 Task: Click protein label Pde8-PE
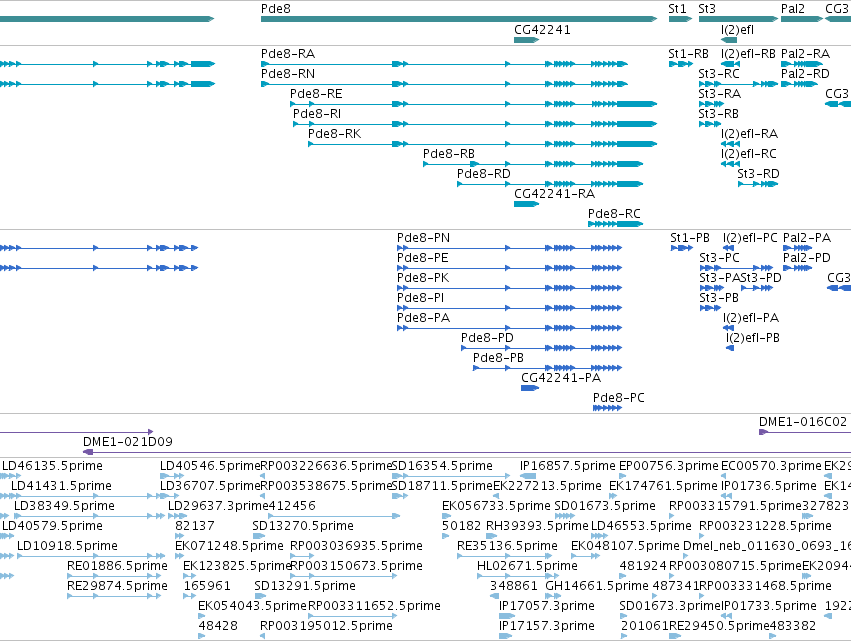pyautogui.click(x=423, y=258)
